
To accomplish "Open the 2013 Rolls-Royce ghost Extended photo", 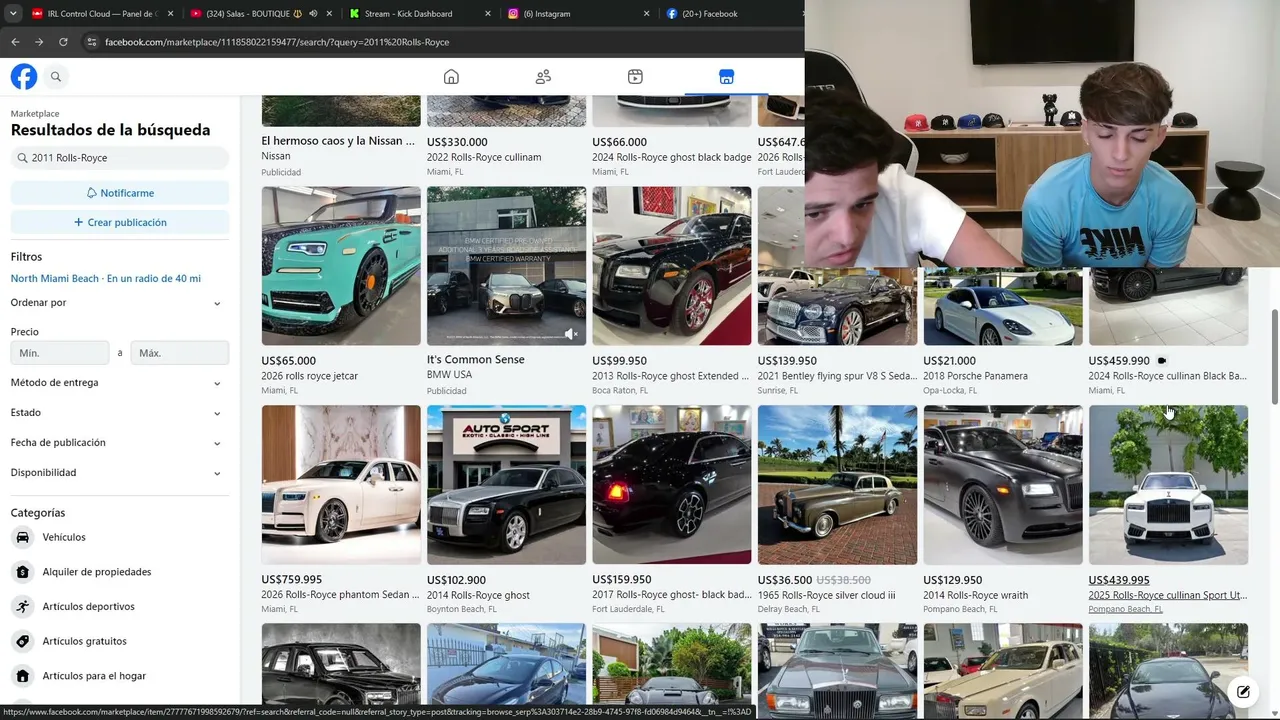I will tap(672, 266).
